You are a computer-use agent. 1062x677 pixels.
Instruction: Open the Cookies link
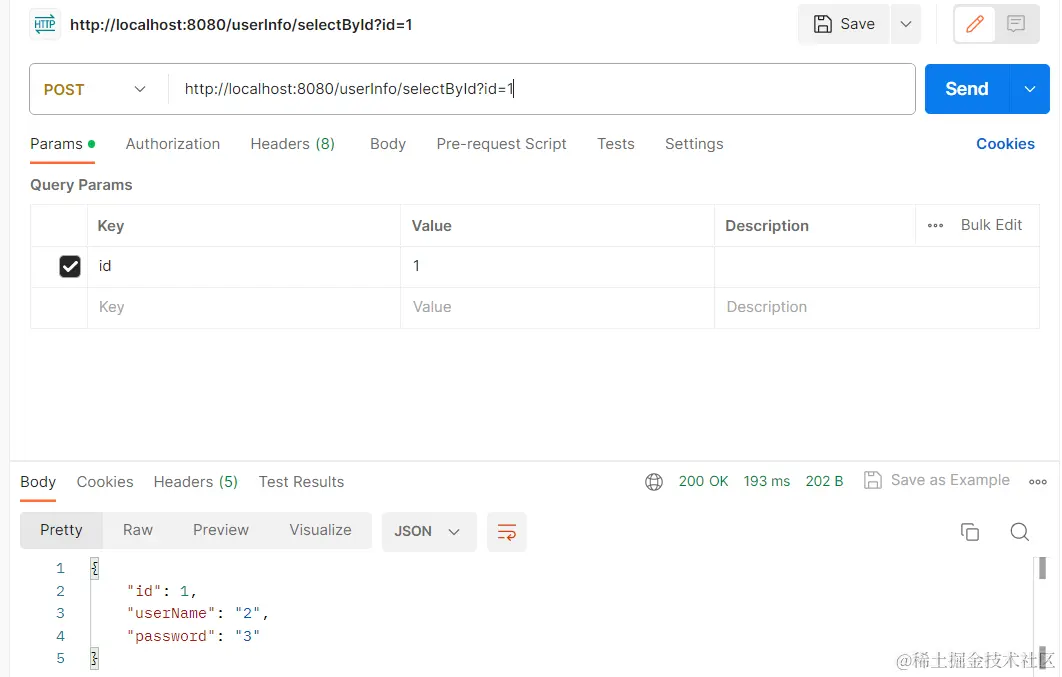[1005, 144]
